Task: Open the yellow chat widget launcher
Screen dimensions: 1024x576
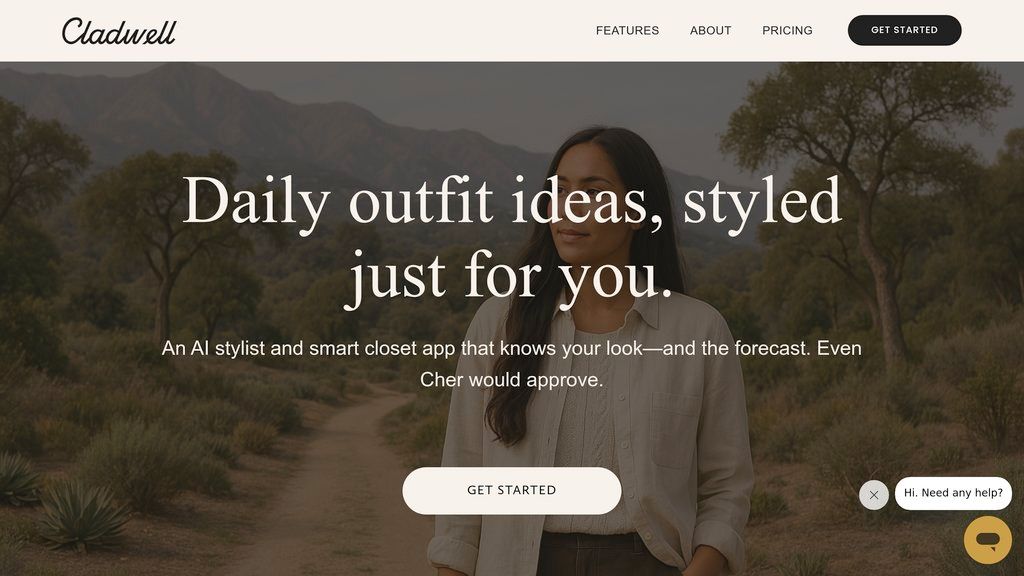Action: pos(987,540)
